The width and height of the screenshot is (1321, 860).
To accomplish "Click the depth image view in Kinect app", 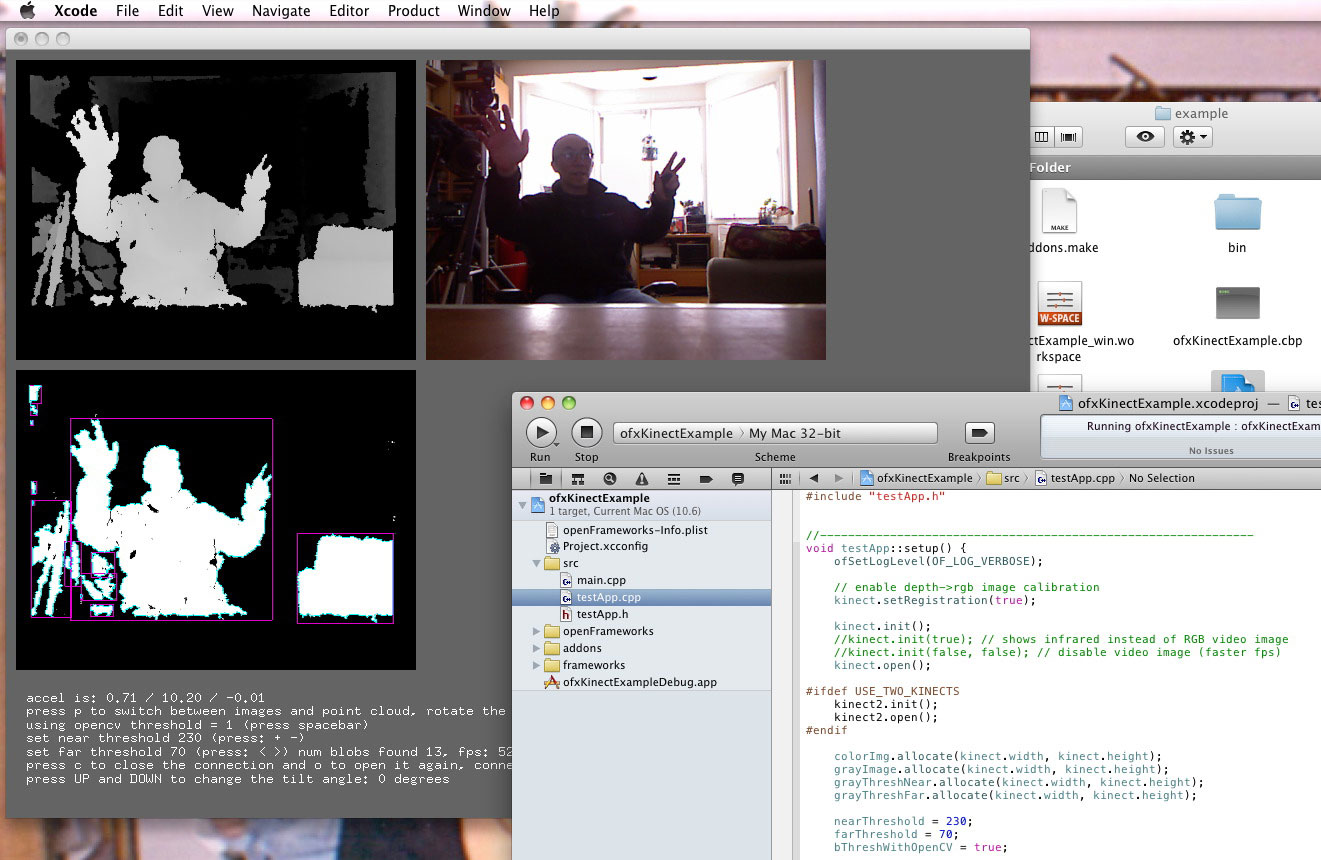I will pos(216,210).
